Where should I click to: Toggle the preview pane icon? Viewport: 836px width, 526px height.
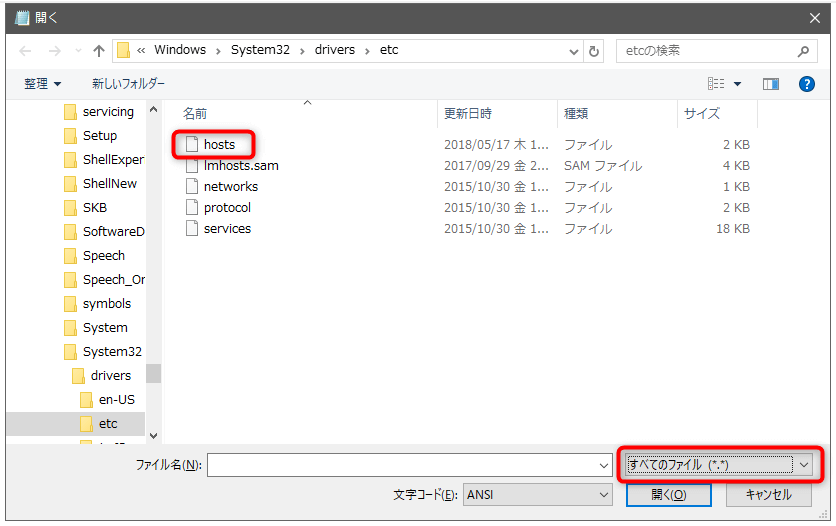pos(770,84)
